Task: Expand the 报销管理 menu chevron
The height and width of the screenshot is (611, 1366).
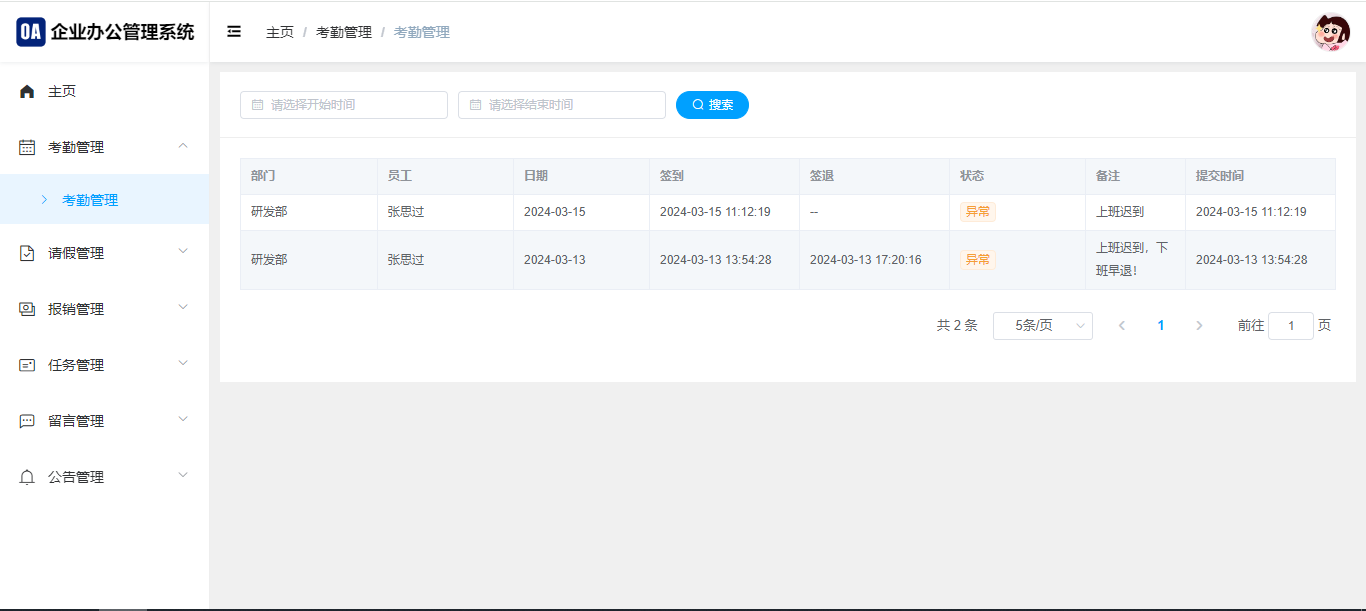Action: point(182,307)
